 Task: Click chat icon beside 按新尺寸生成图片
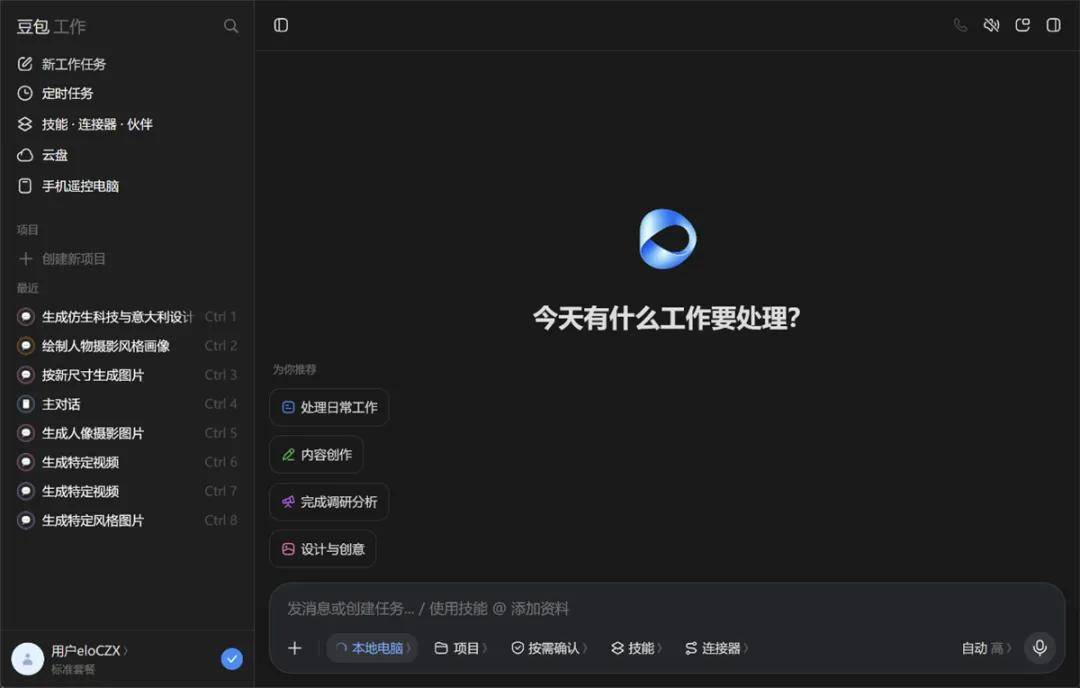point(25,375)
